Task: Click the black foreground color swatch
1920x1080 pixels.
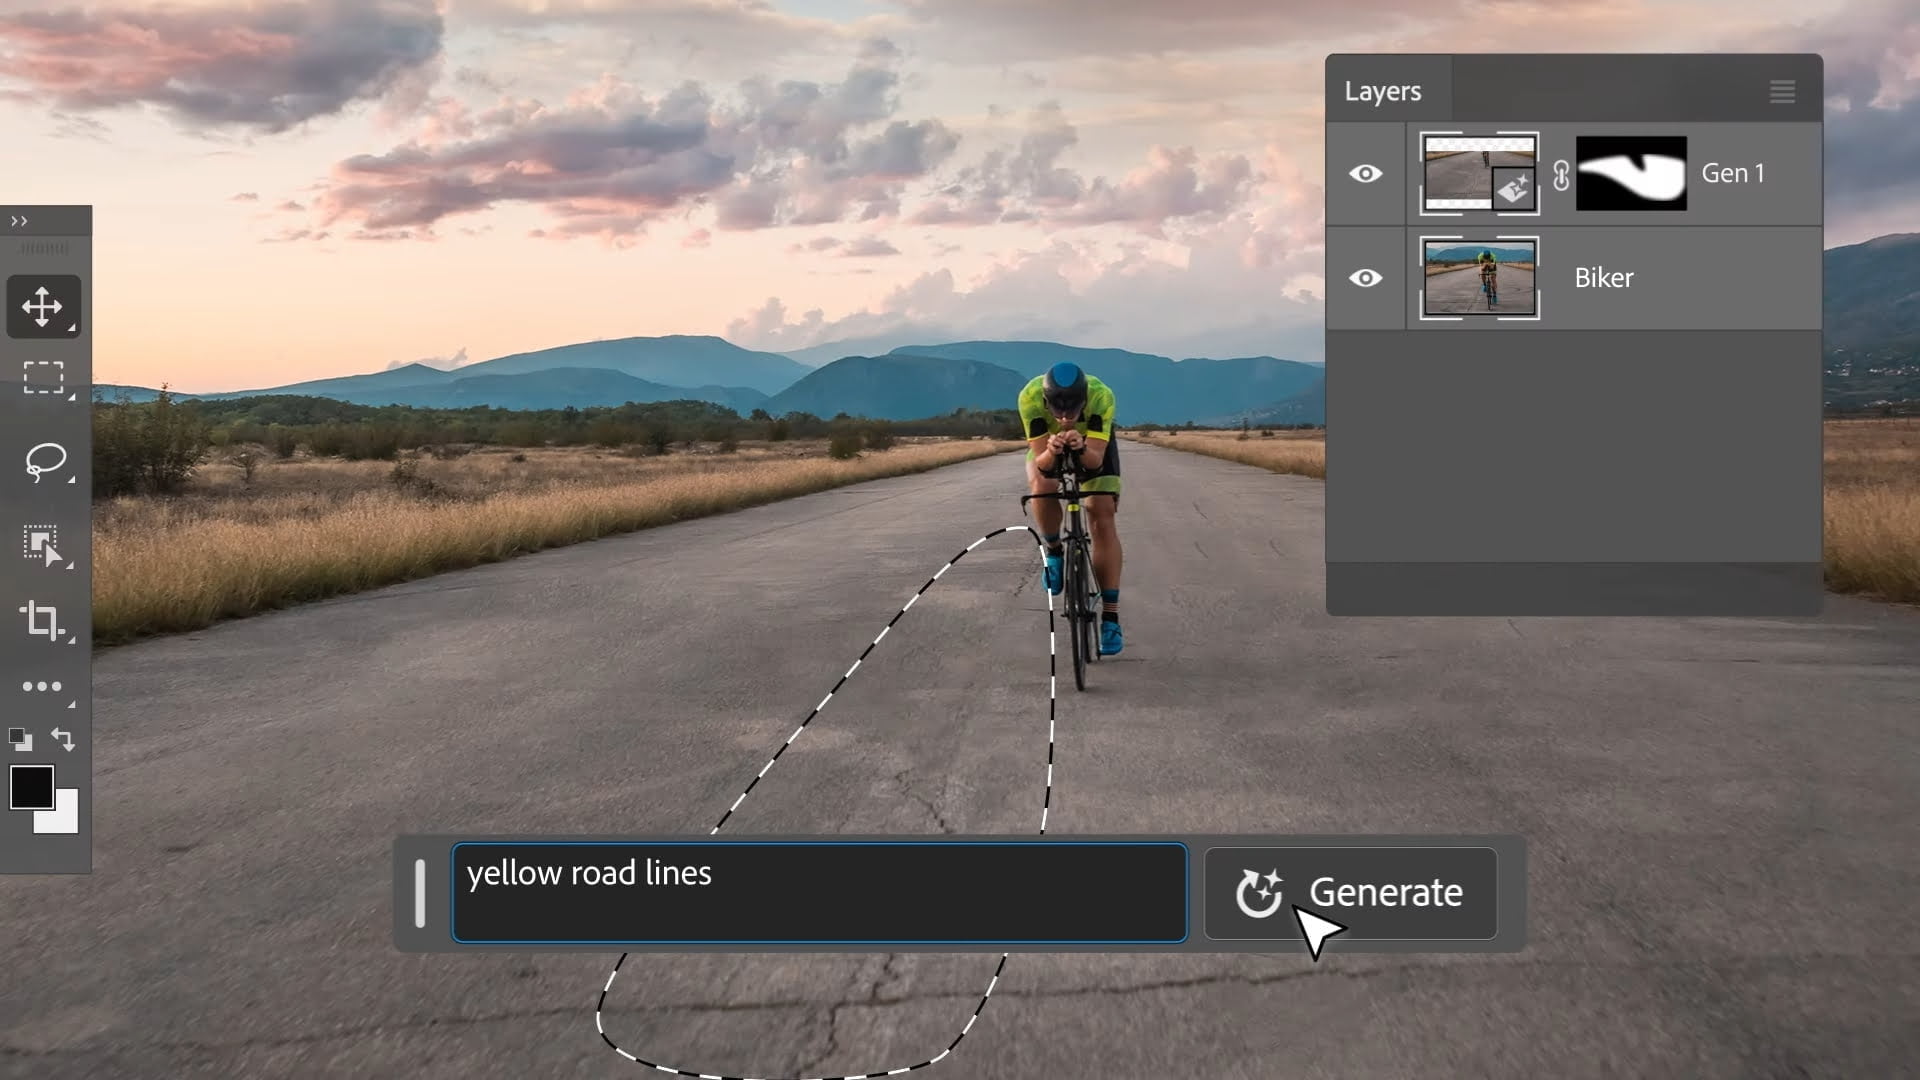Action: pos(30,786)
